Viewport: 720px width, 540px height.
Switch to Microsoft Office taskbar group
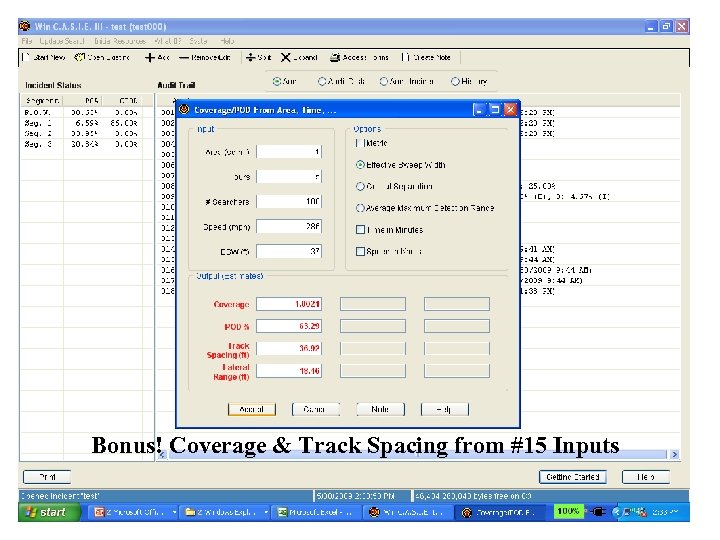tap(135, 512)
